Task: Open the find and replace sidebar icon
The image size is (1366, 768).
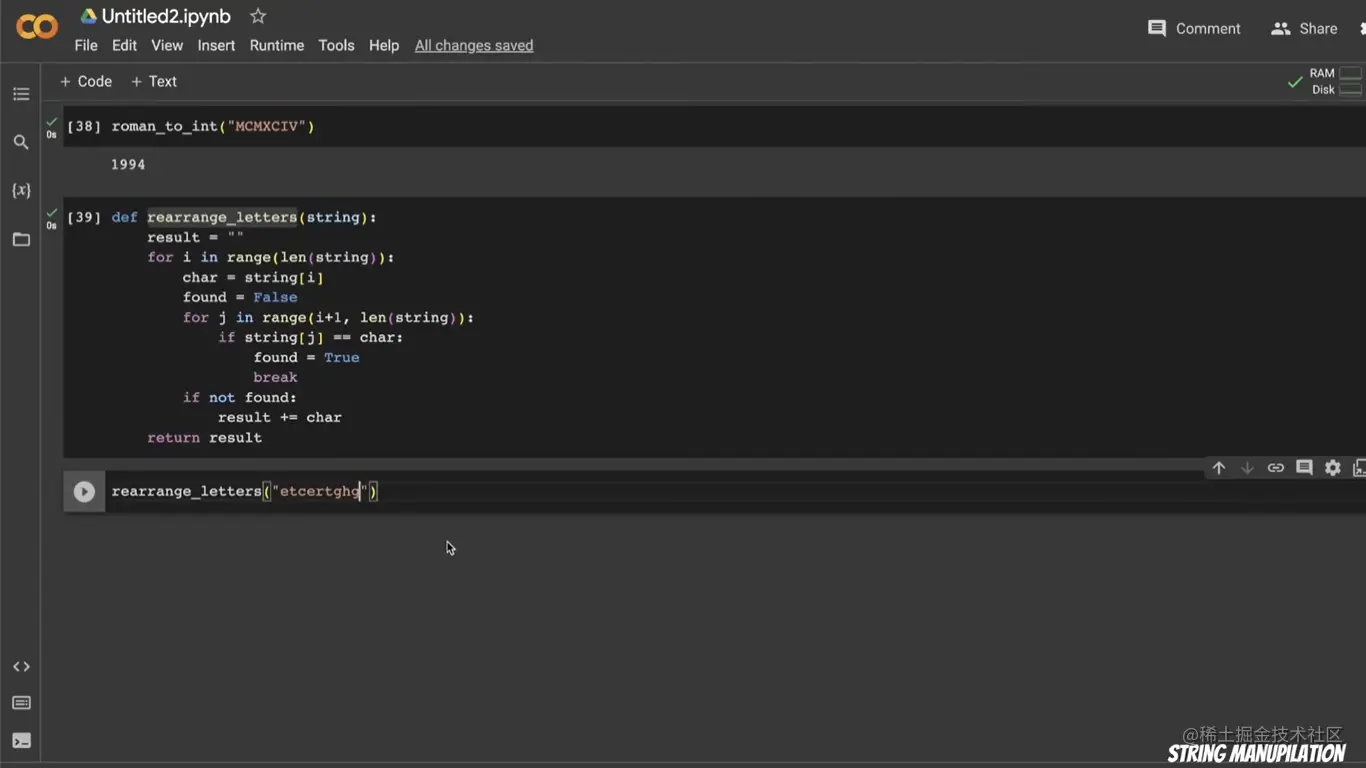Action: click(x=21, y=142)
